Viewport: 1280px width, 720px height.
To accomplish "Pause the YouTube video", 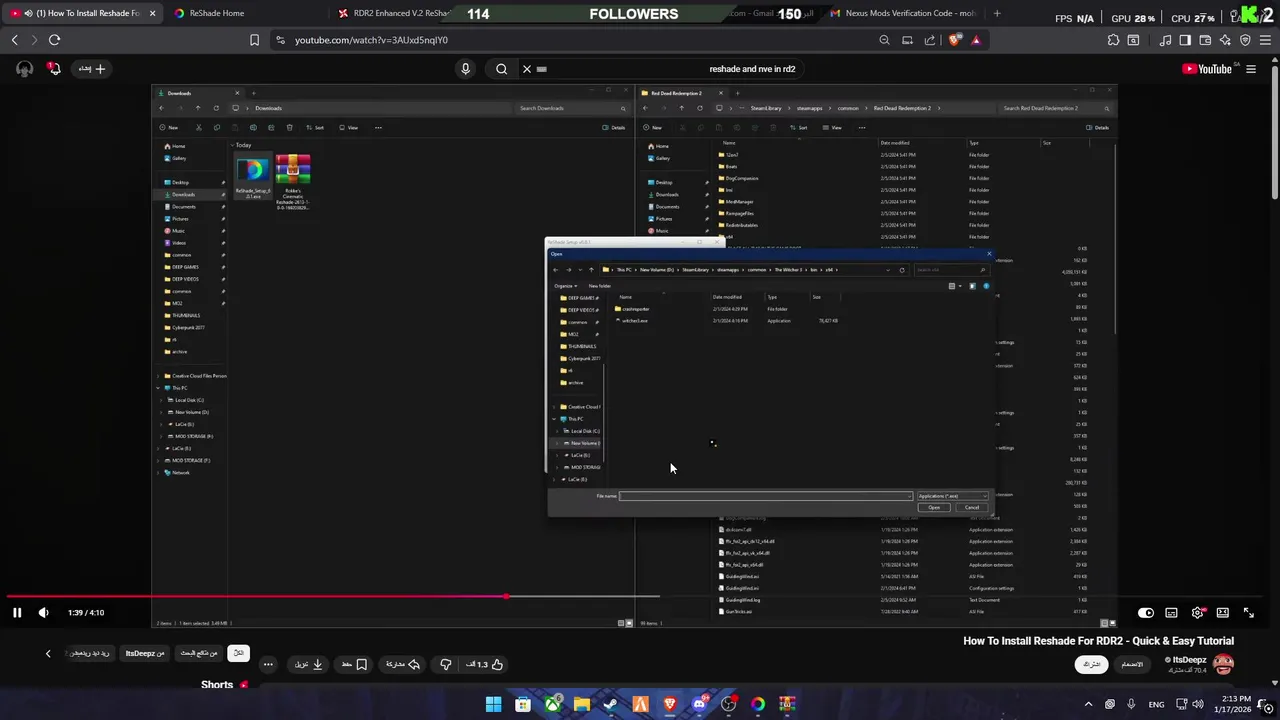I will [x=17, y=613].
